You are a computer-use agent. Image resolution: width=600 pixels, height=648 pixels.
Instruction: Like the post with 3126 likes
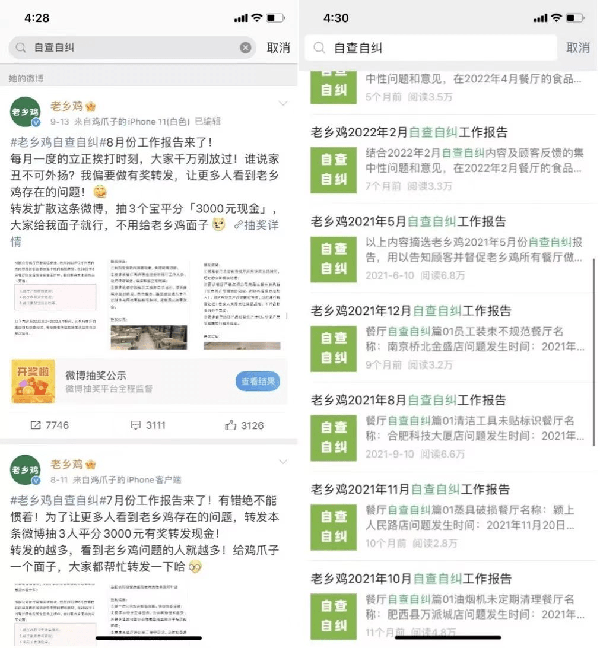coord(231,425)
